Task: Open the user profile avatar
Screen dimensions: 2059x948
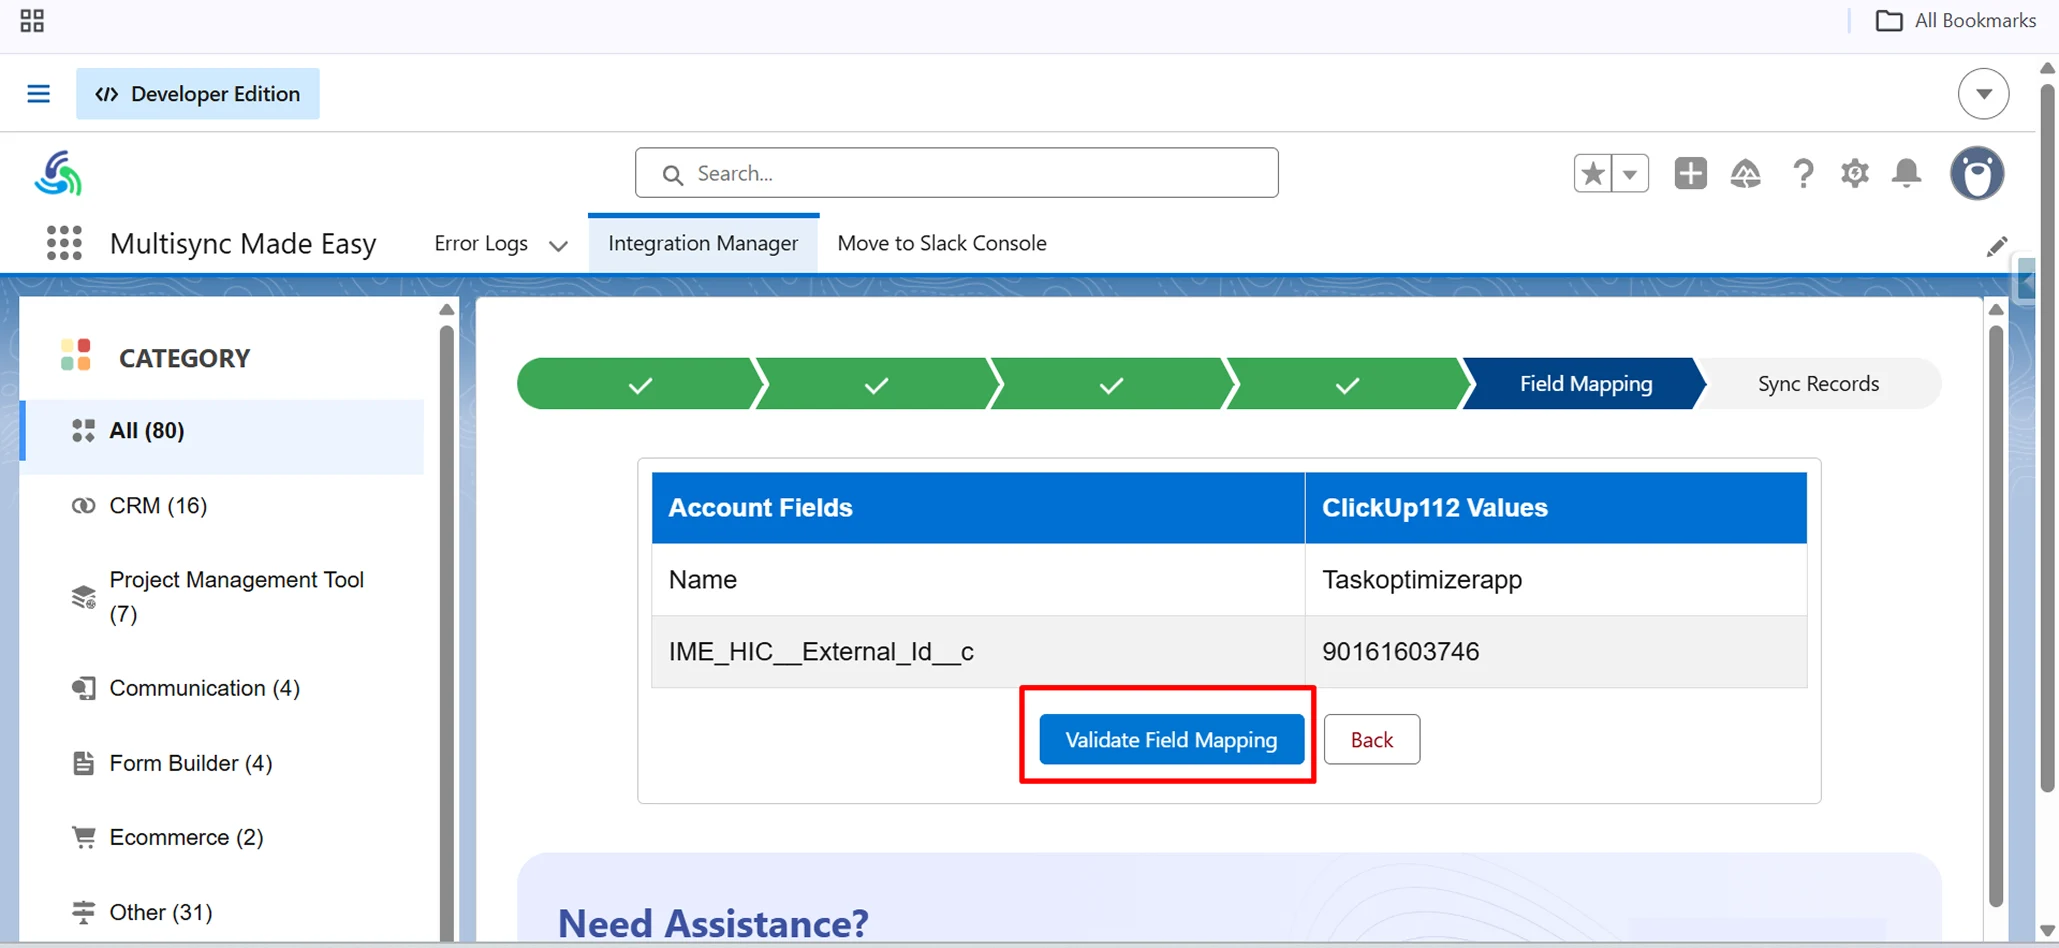Action: pyautogui.click(x=1977, y=173)
